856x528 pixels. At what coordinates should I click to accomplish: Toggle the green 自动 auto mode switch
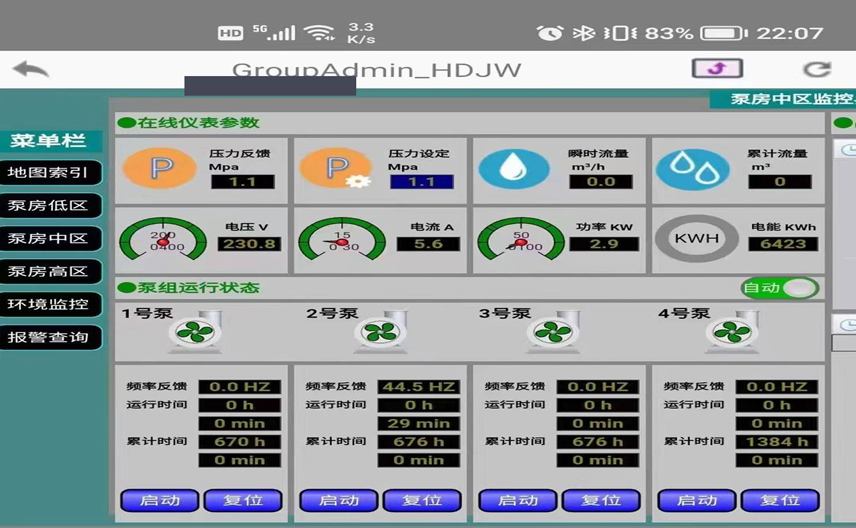pos(780,288)
